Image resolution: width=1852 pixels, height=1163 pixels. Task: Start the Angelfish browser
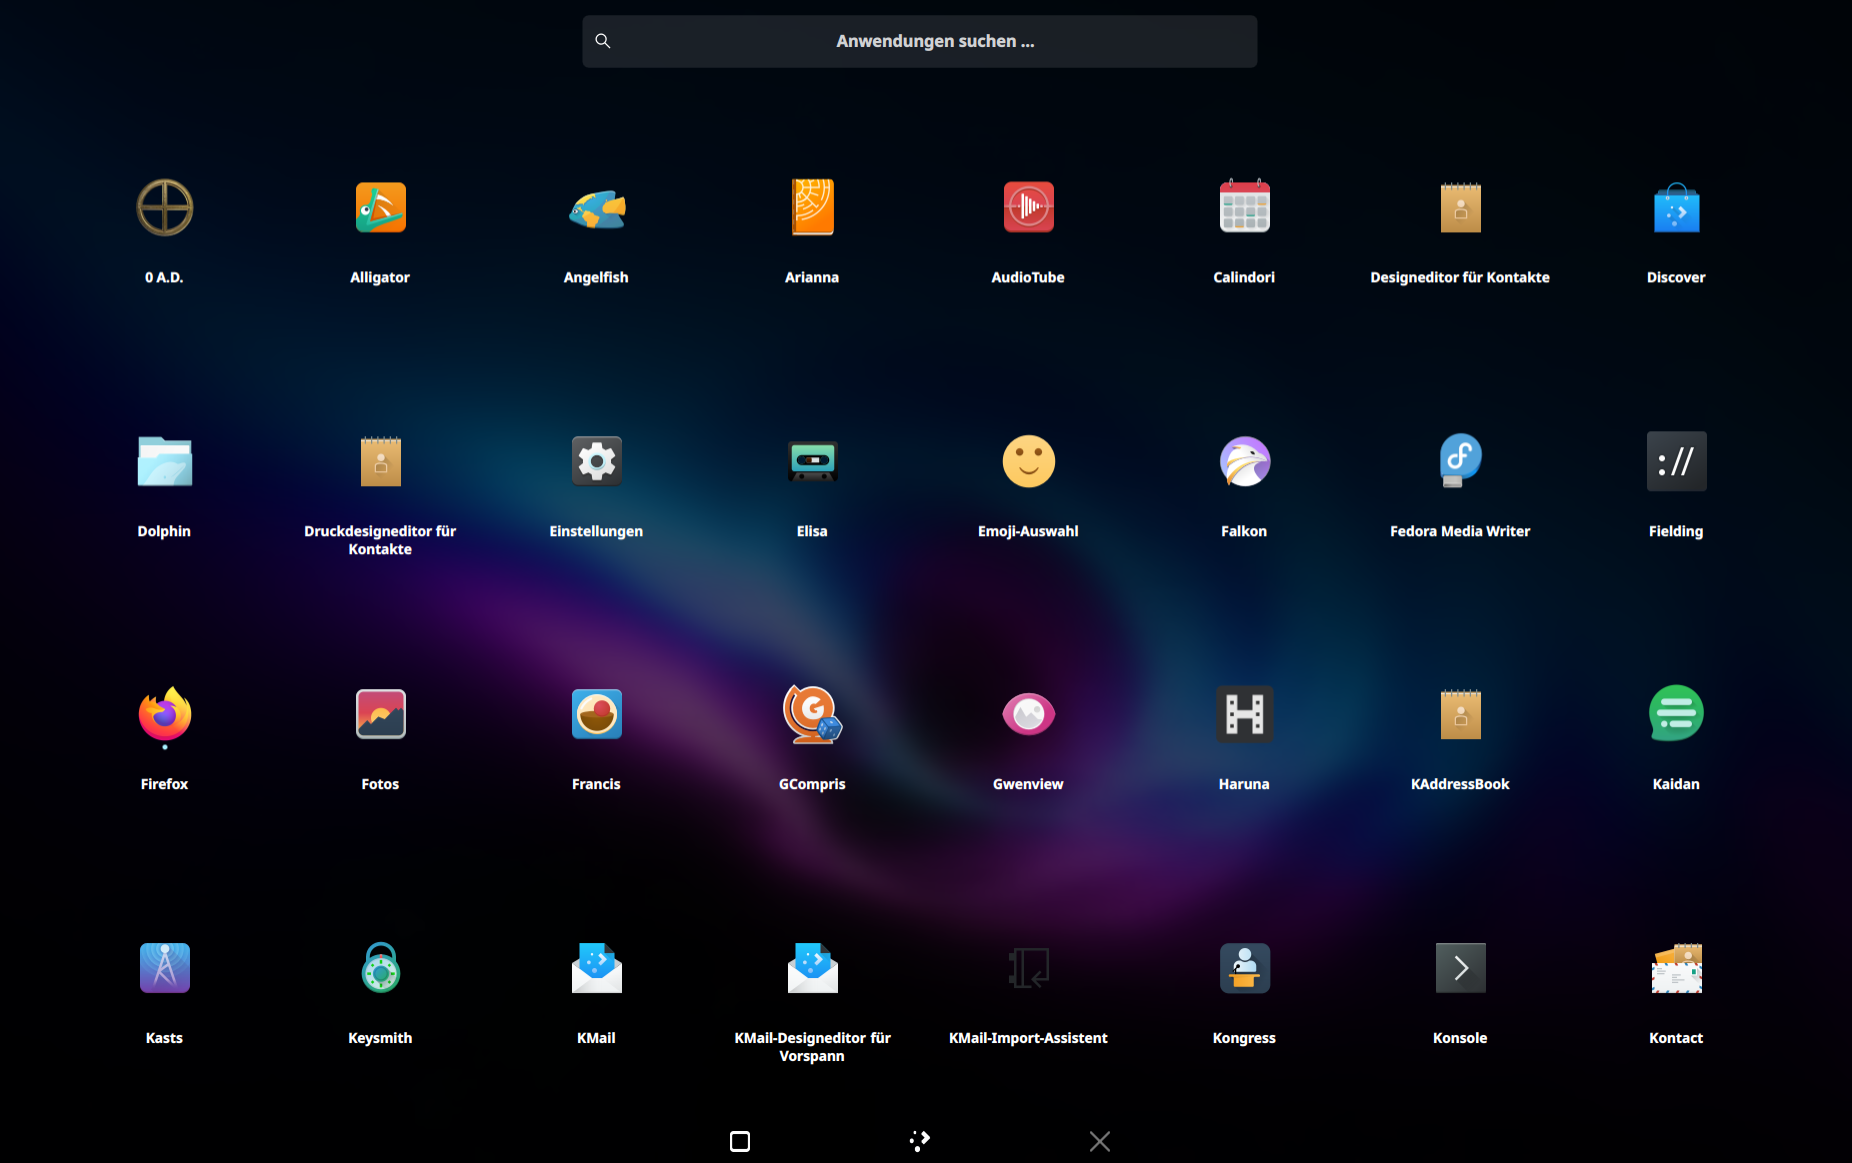597,208
